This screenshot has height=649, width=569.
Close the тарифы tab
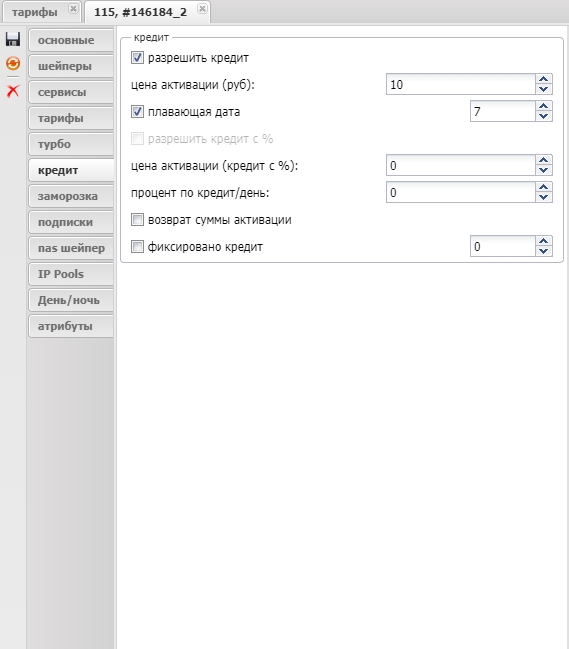pos(73,8)
